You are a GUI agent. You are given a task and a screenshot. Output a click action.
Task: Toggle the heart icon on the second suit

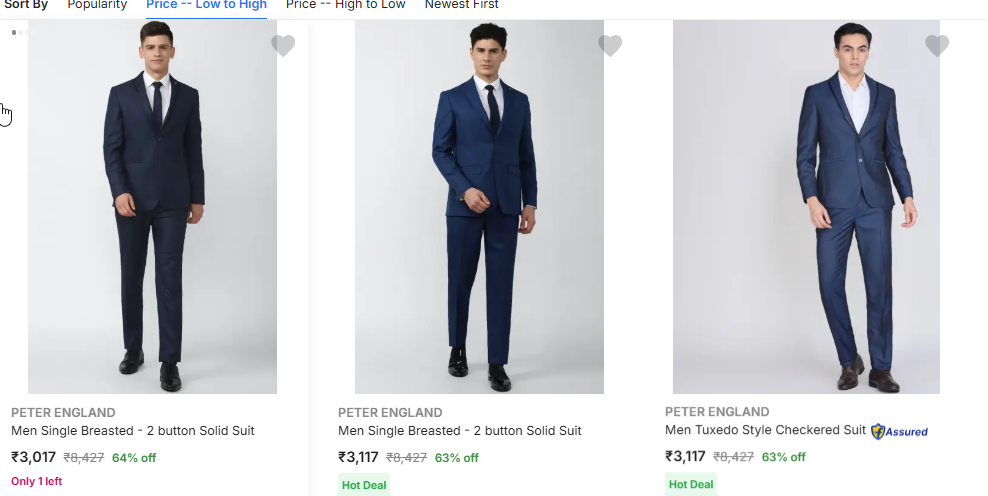pos(610,46)
